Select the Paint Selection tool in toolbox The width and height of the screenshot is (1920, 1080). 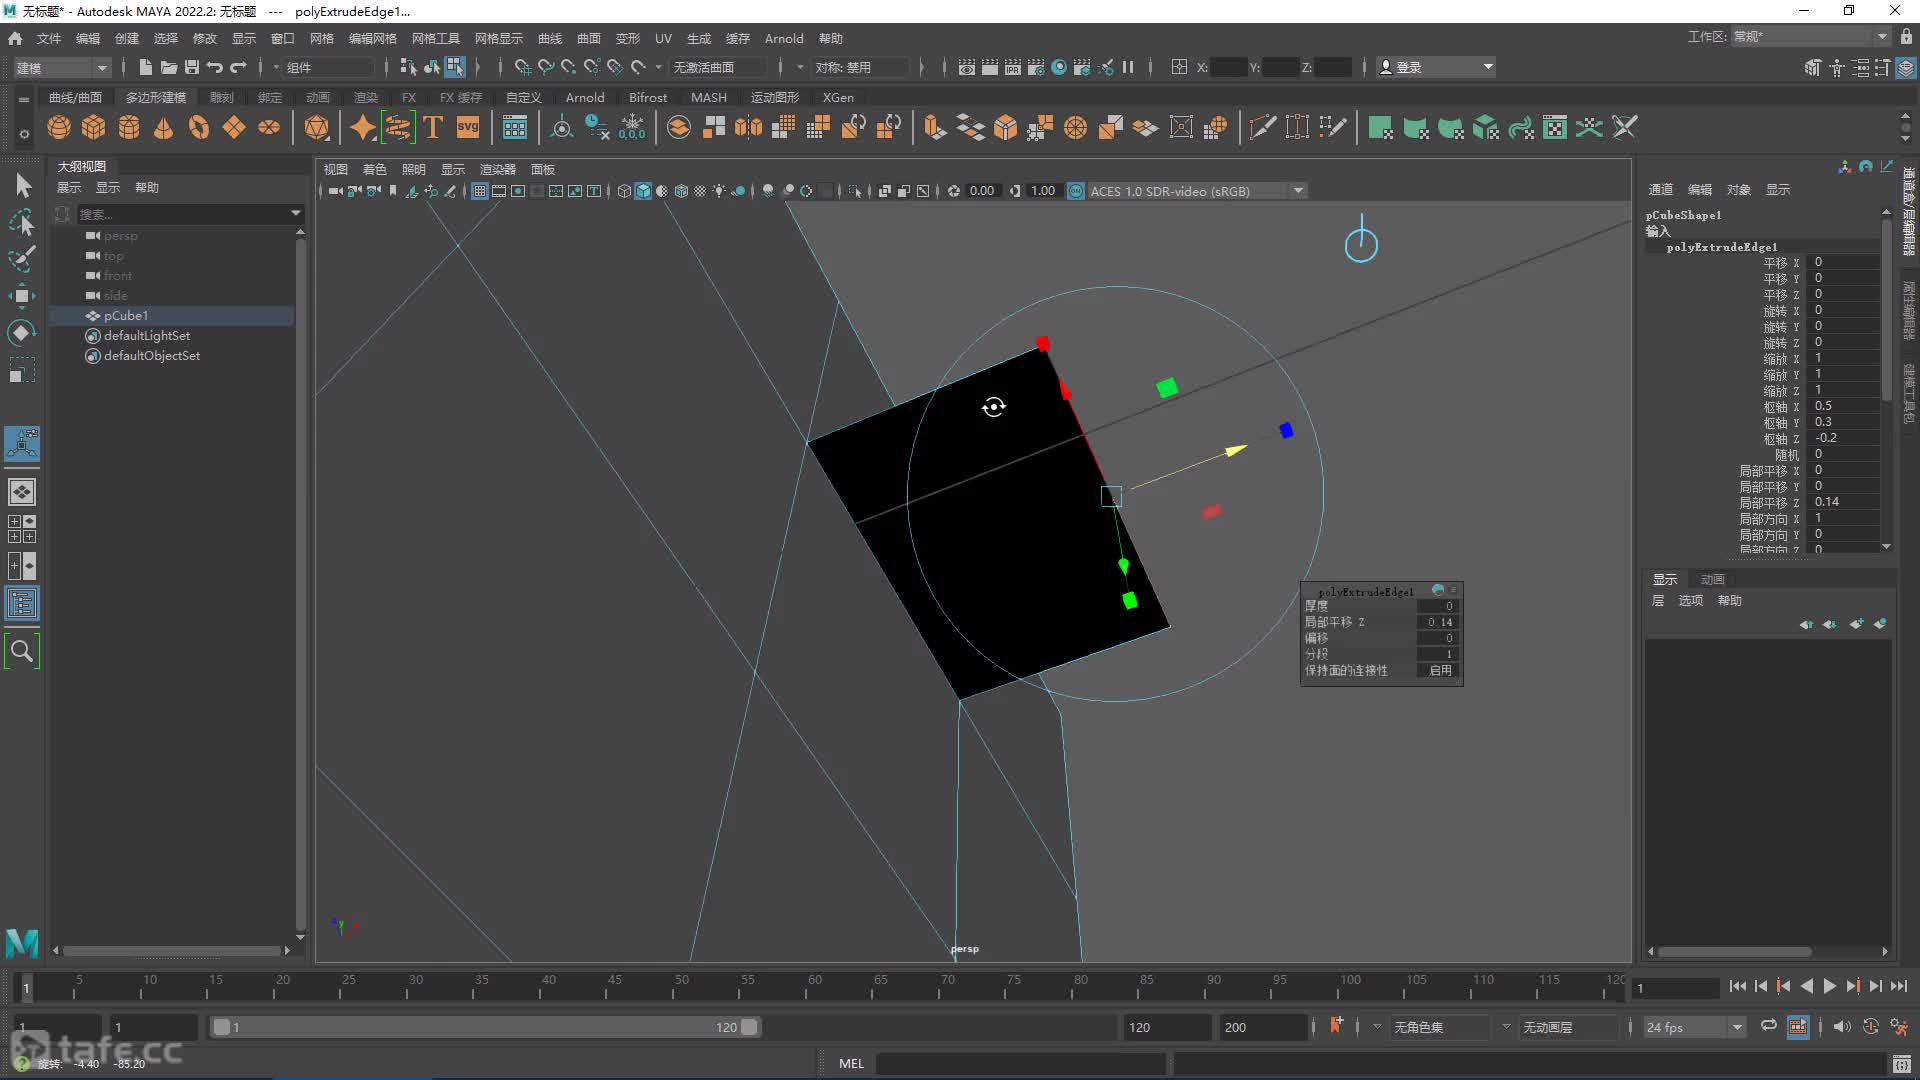[x=23, y=259]
